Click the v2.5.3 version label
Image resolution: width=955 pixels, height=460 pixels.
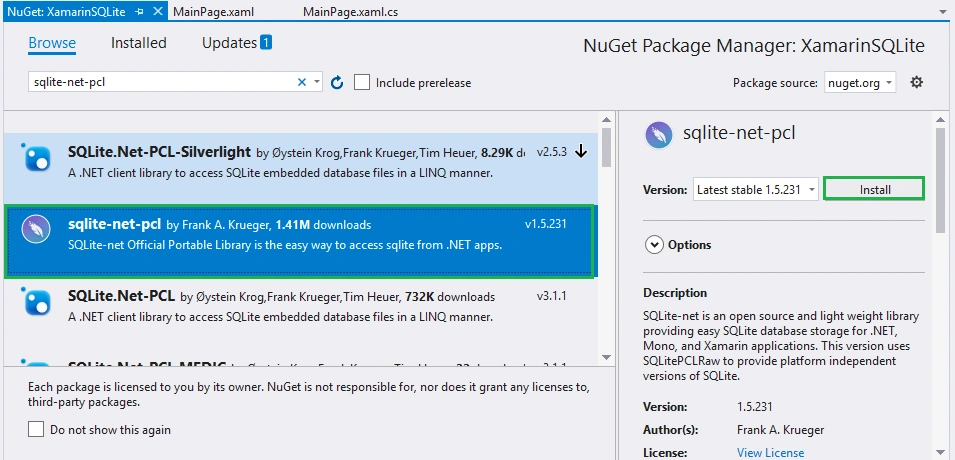pyautogui.click(x=552, y=152)
